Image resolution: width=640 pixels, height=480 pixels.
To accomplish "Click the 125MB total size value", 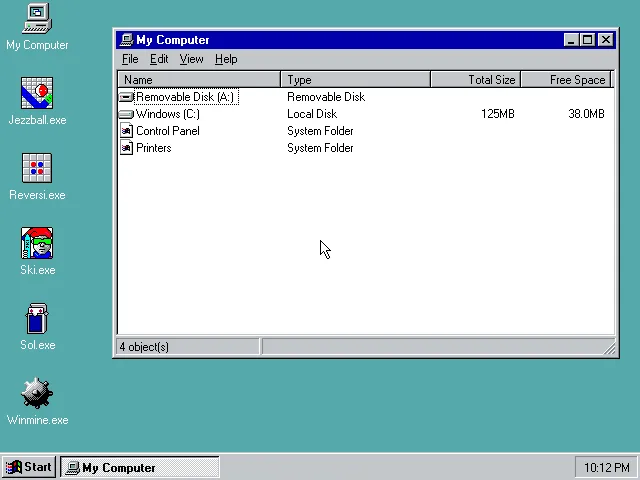I will 498,114.
